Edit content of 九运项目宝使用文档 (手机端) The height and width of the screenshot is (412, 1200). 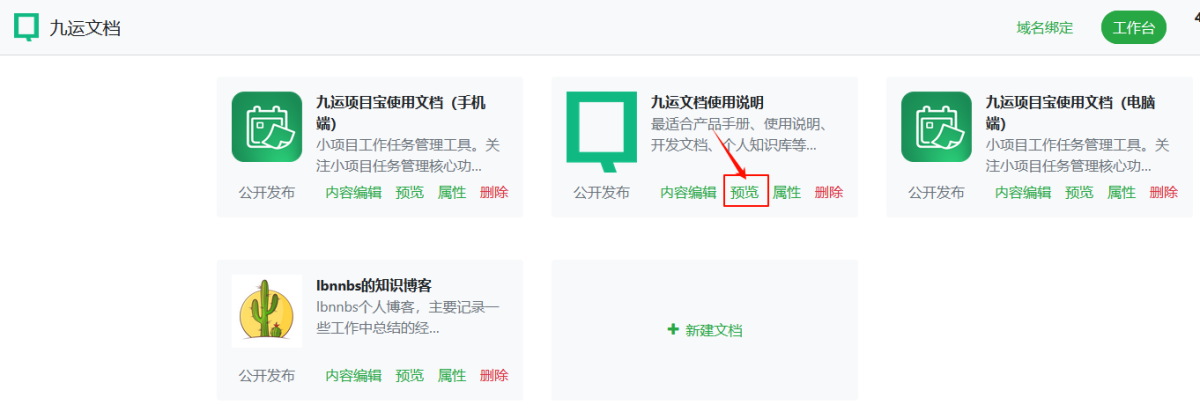pyautogui.click(x=353, y=193)
